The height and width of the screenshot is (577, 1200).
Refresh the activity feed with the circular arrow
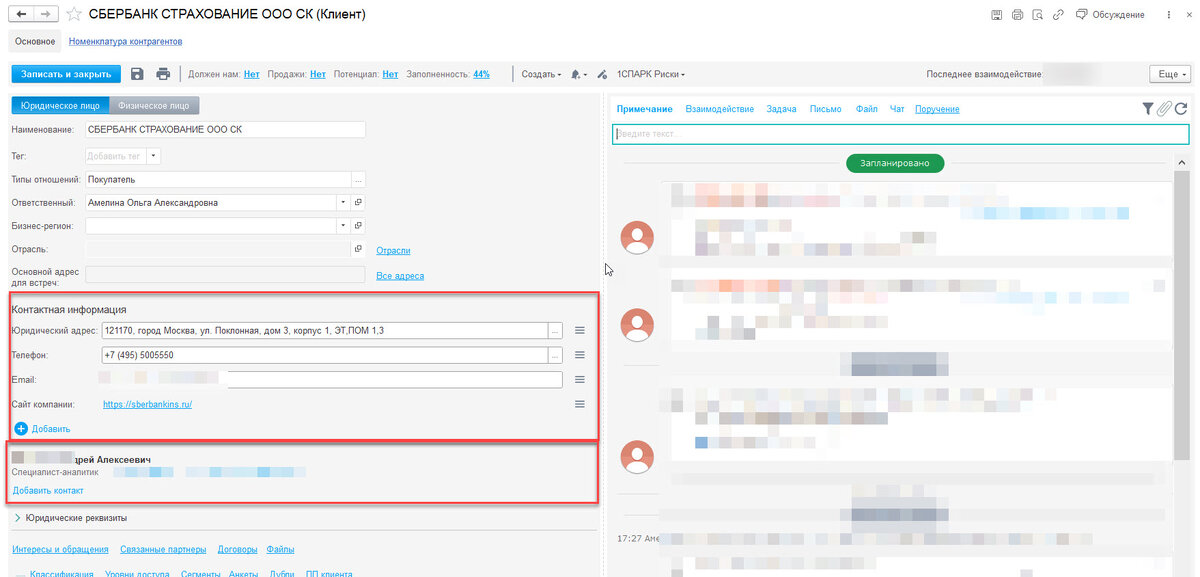(x=1181, y=109)
